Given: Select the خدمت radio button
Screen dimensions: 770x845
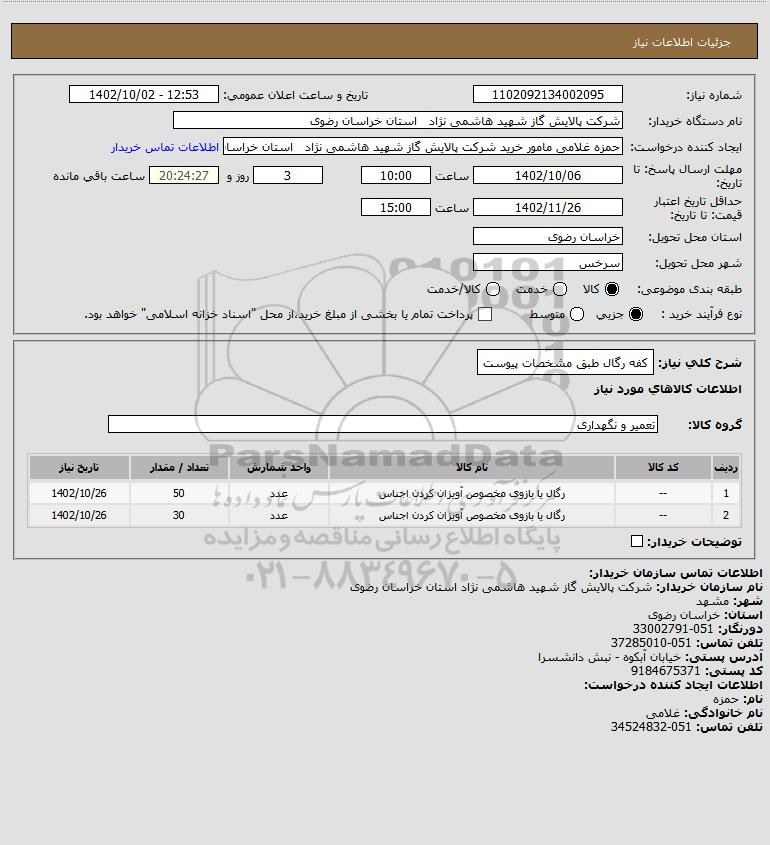Looking at the screenshot, I should [x=560, y=289].
